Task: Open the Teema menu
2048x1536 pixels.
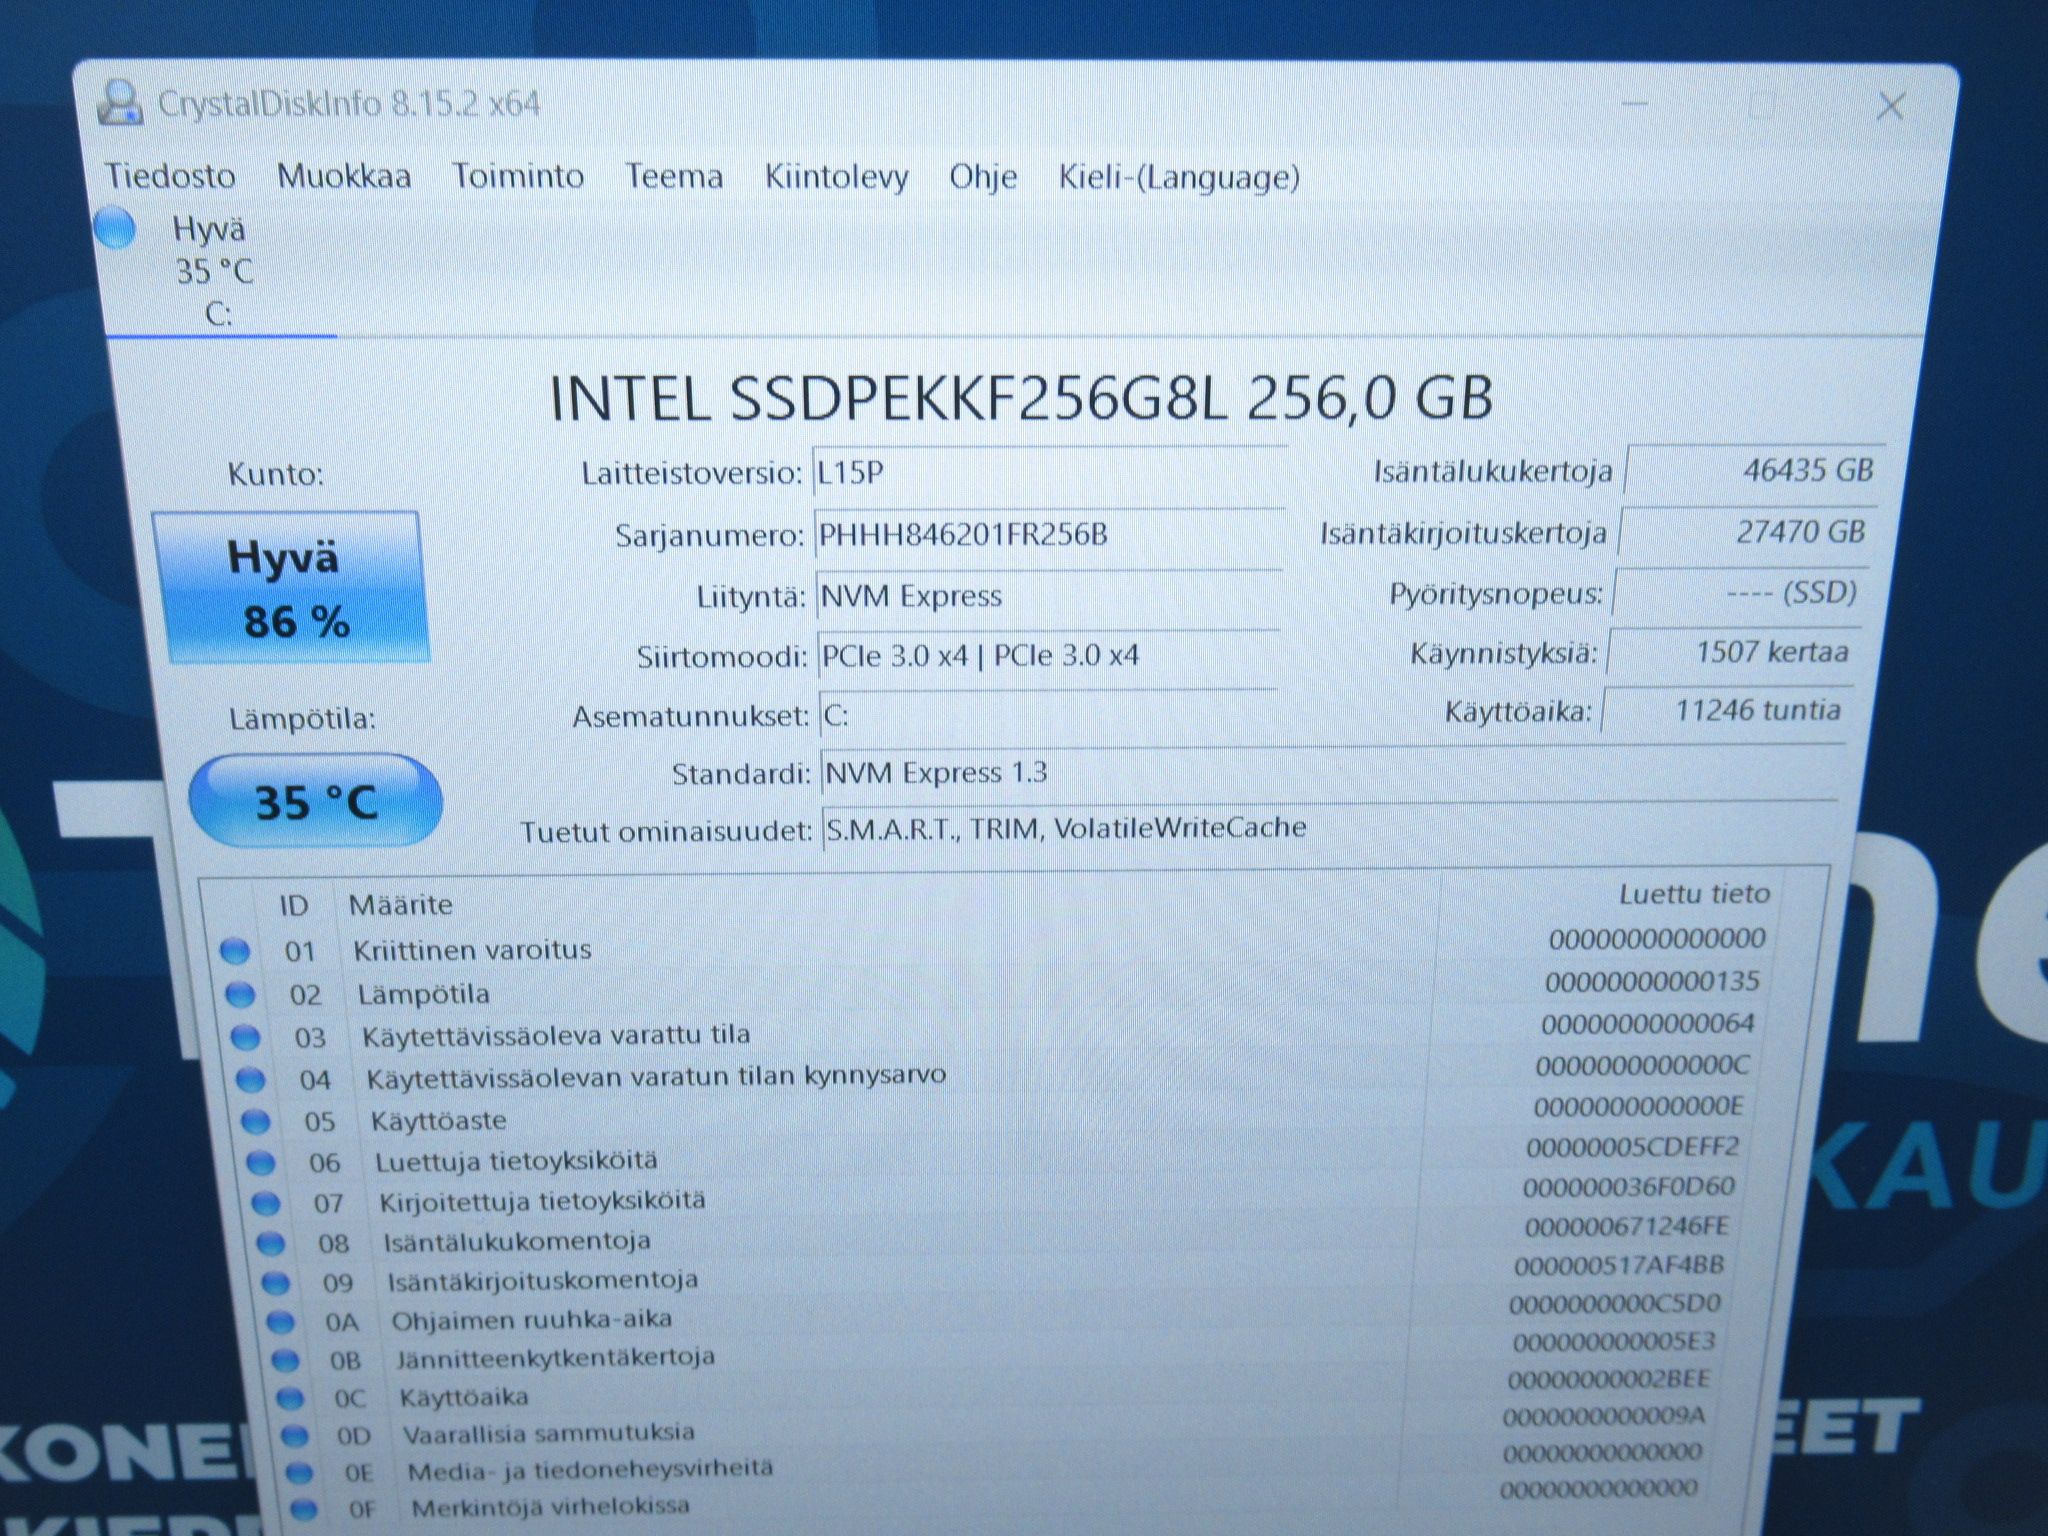Action: point(674,176)
